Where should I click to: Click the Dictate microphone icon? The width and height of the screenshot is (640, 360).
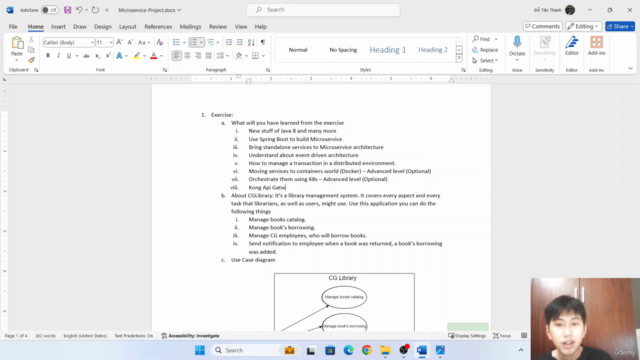coord(517,43)
